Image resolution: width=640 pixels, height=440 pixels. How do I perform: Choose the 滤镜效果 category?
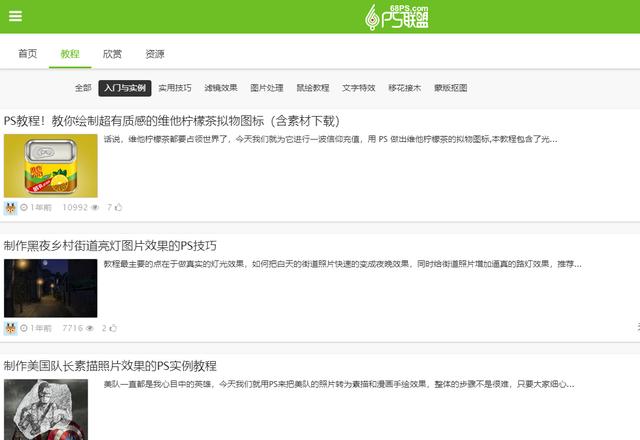point(221,88)
